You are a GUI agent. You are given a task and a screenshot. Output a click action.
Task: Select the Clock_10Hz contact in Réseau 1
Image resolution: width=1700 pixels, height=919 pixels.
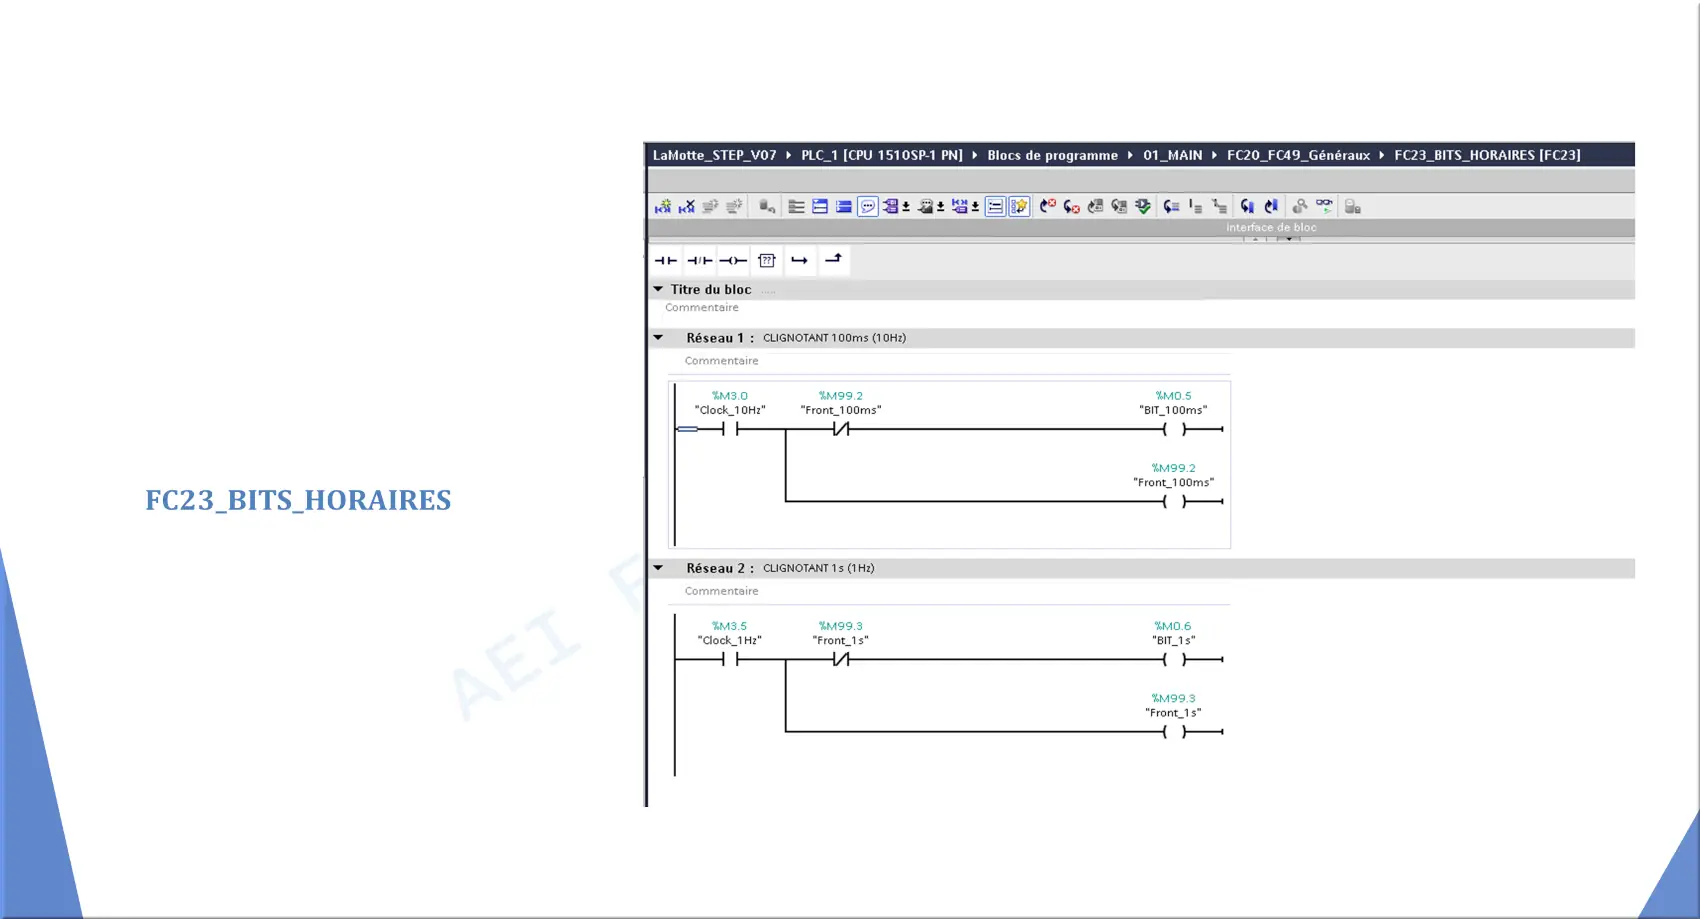pos(730,429)
